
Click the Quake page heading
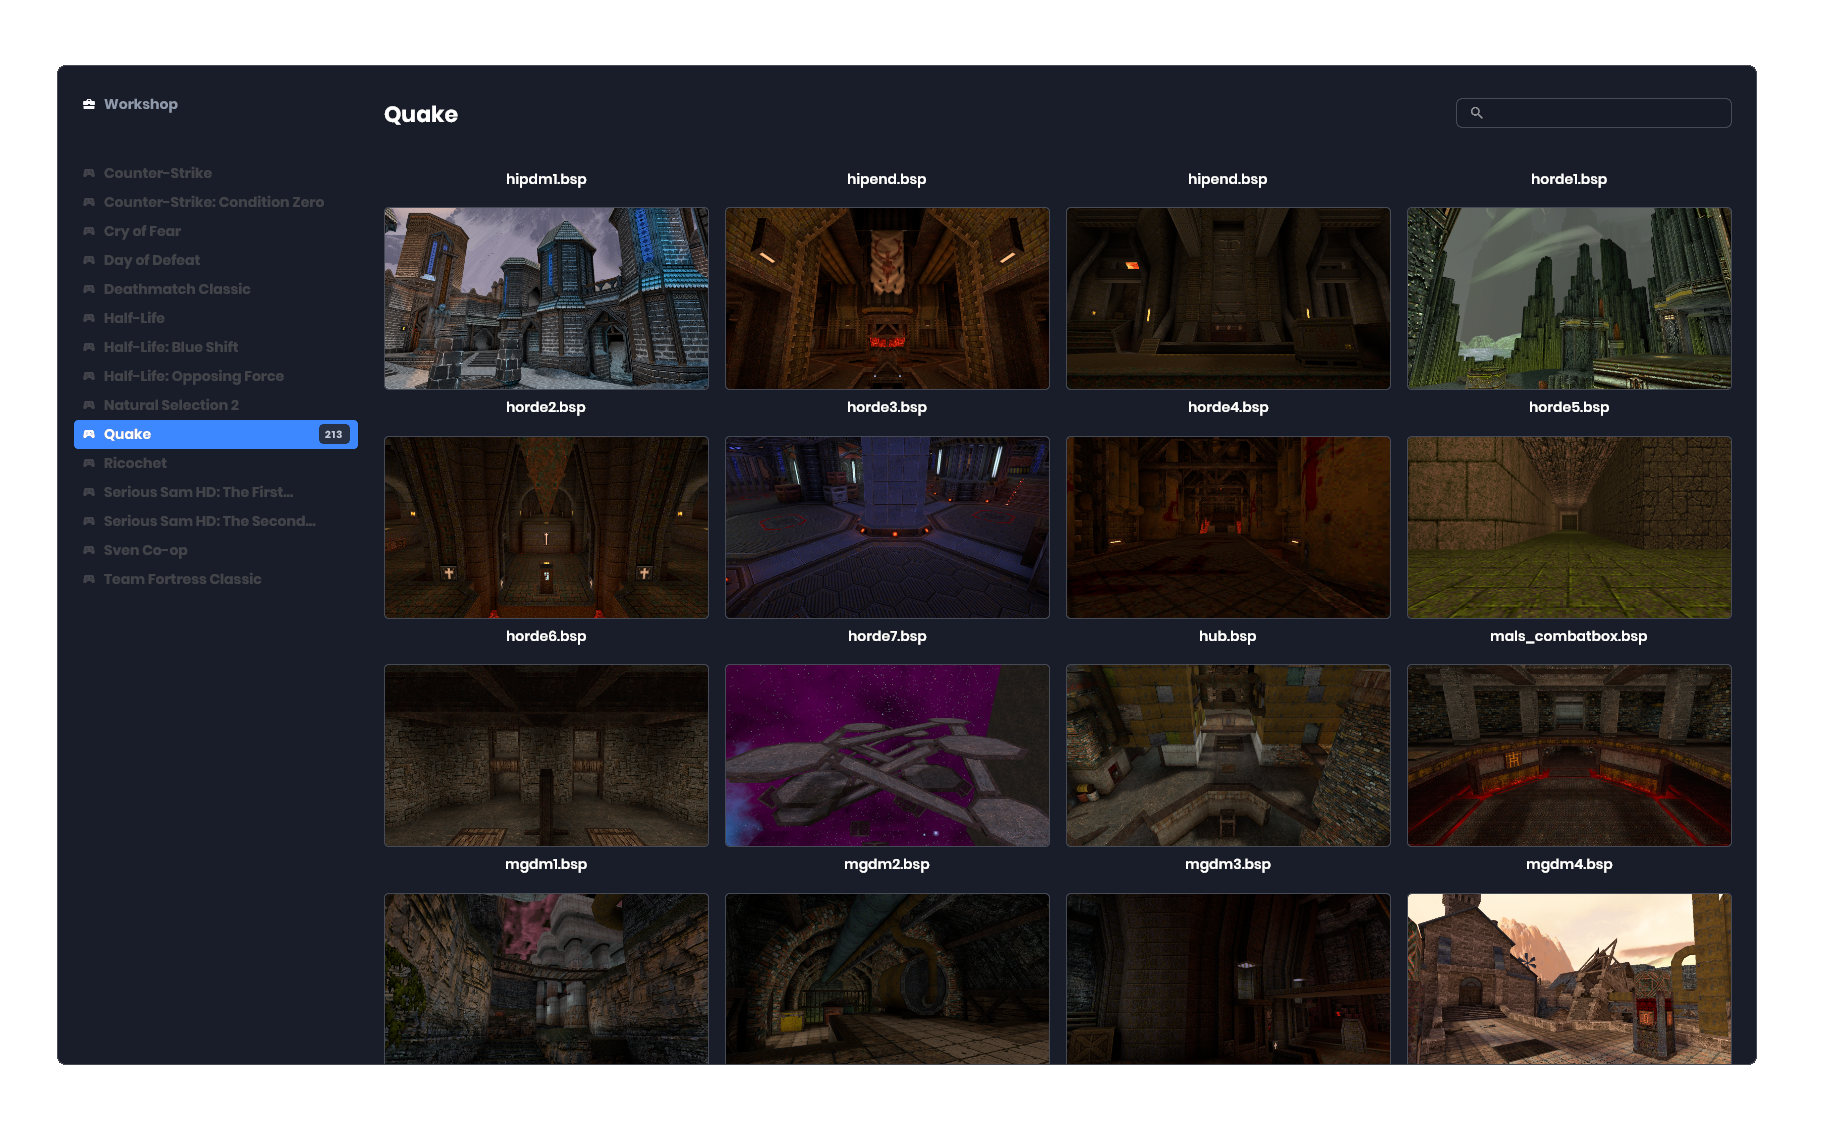(421, 114)
